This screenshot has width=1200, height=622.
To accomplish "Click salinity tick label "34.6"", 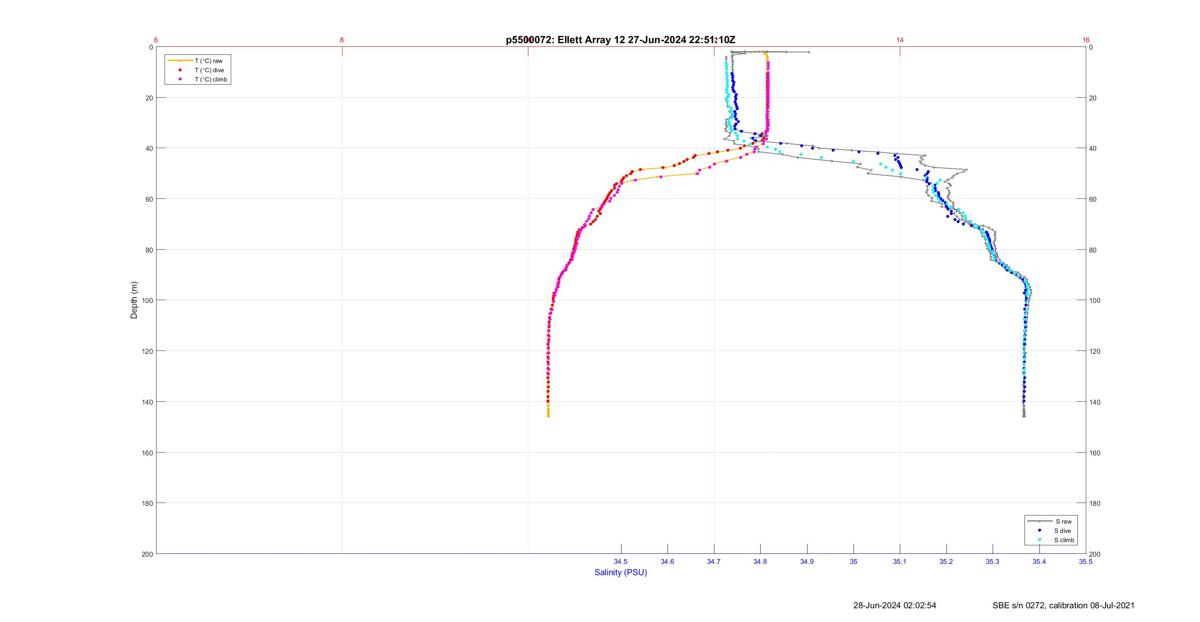I will pyautogui.click(x=667, y=562).
